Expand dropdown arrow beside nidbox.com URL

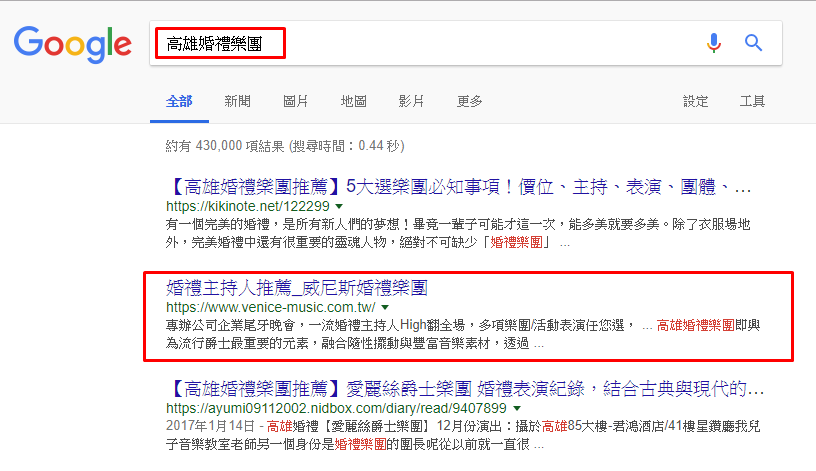coord(517,408)
